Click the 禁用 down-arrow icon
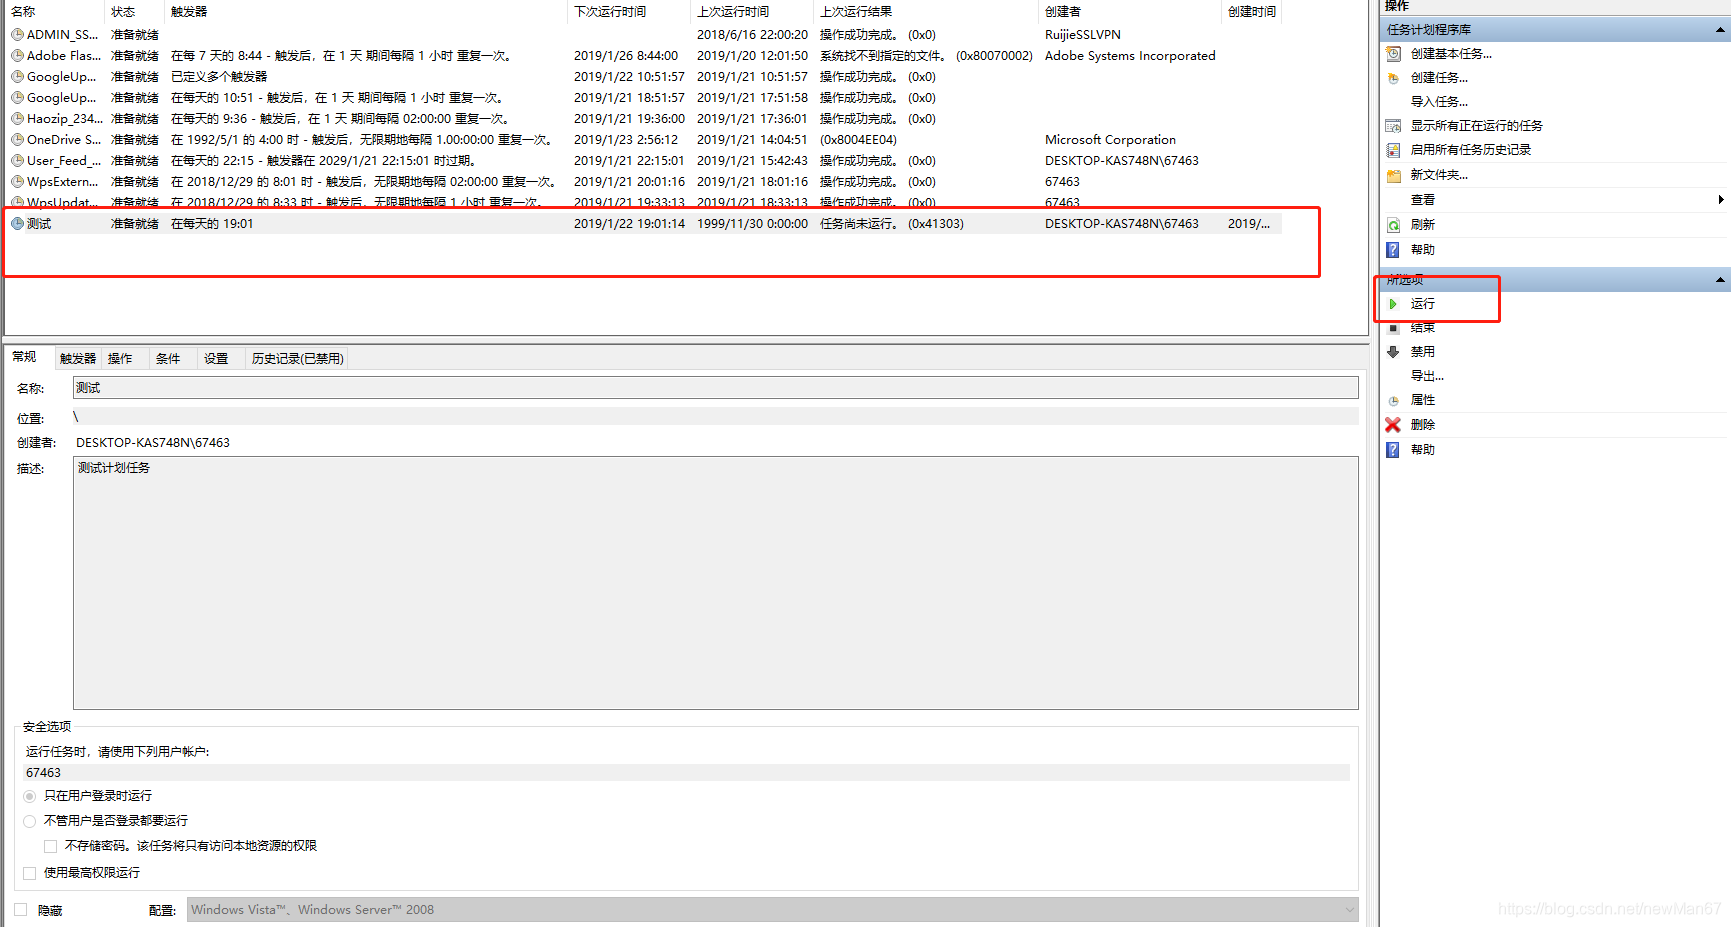 1393,352
